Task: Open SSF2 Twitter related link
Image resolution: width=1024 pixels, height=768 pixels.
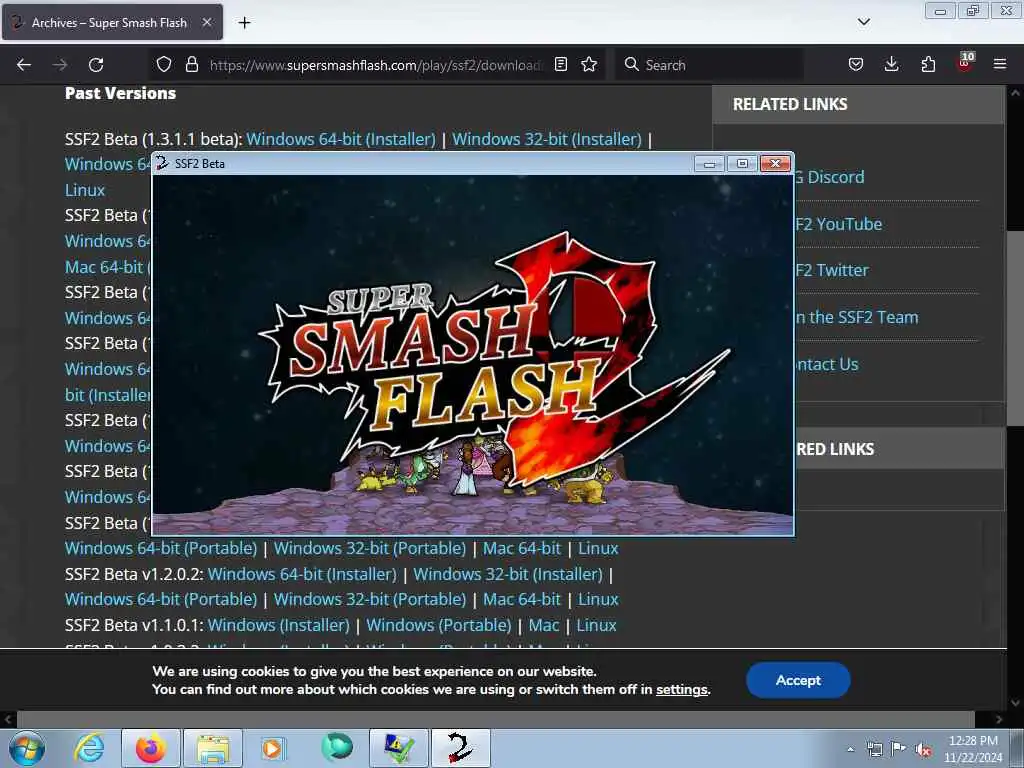Action: [x=832, y=270]
